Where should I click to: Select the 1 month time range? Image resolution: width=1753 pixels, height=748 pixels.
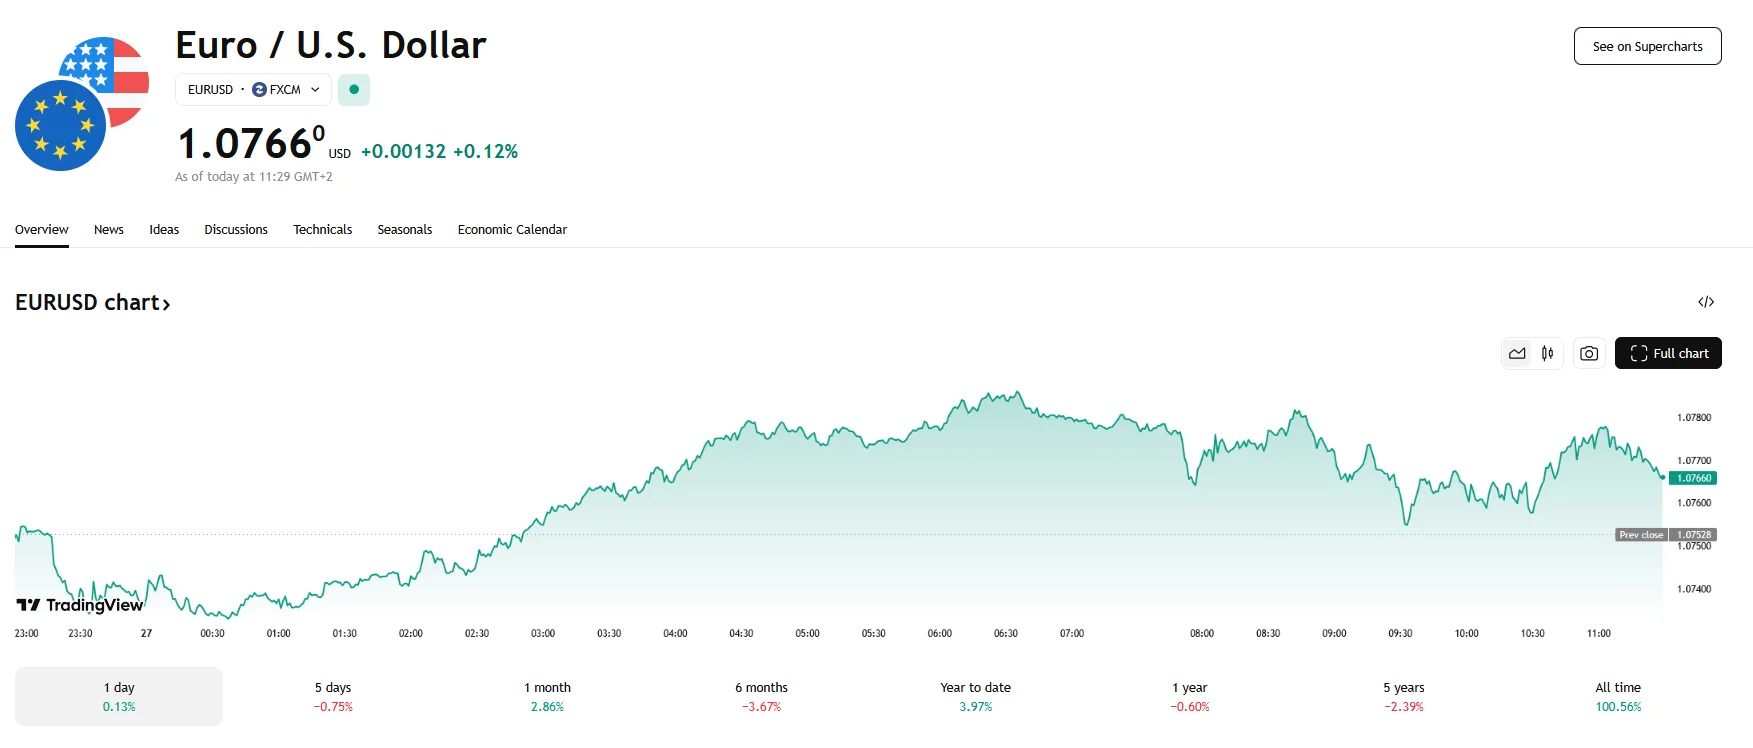(x=547, y=696)
